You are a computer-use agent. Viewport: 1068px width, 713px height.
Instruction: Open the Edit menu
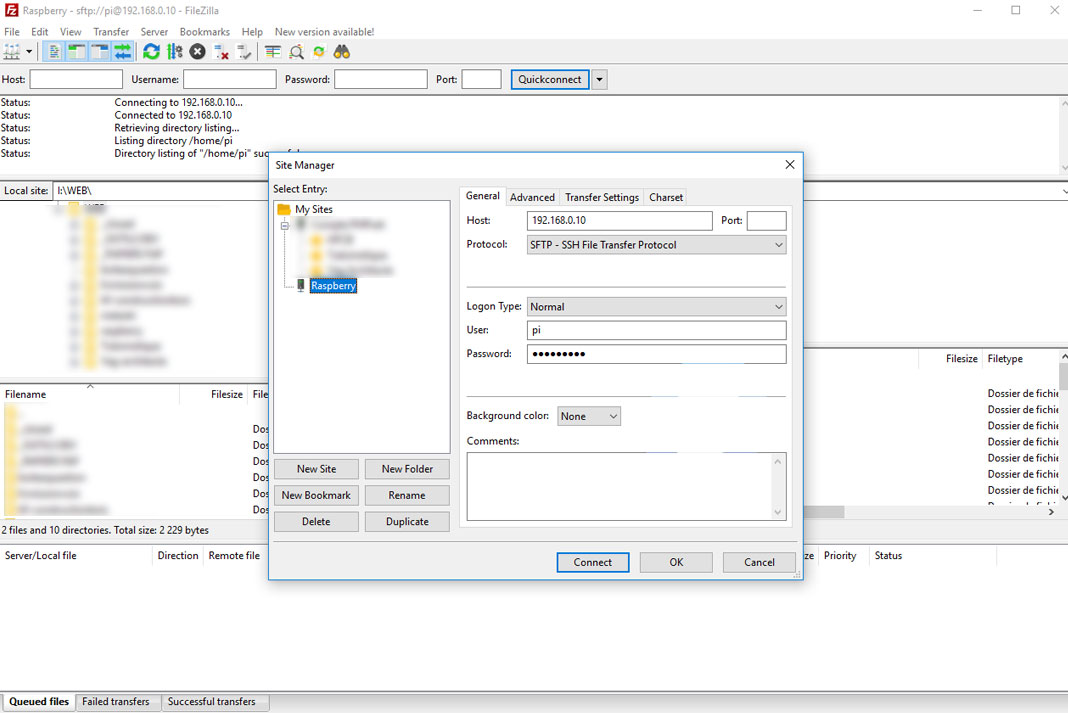click(x=40, y=32)
